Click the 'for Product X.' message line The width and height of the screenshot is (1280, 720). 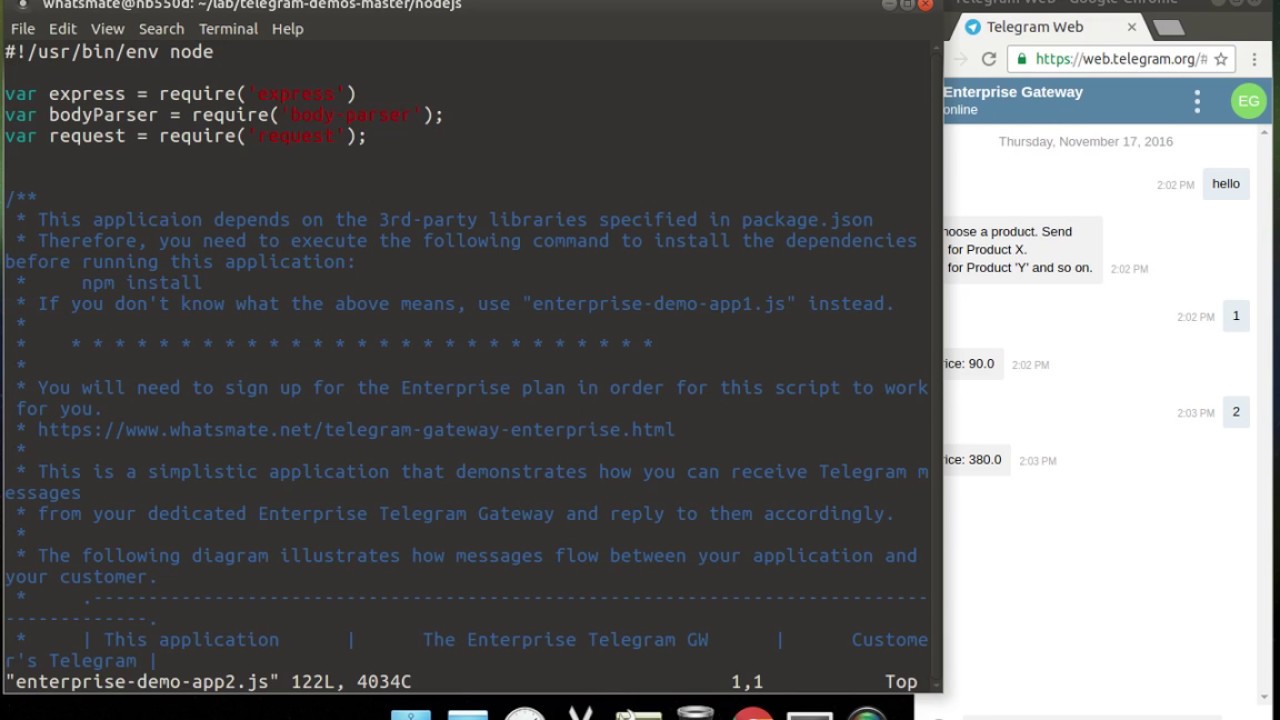(x=987, y=250)
